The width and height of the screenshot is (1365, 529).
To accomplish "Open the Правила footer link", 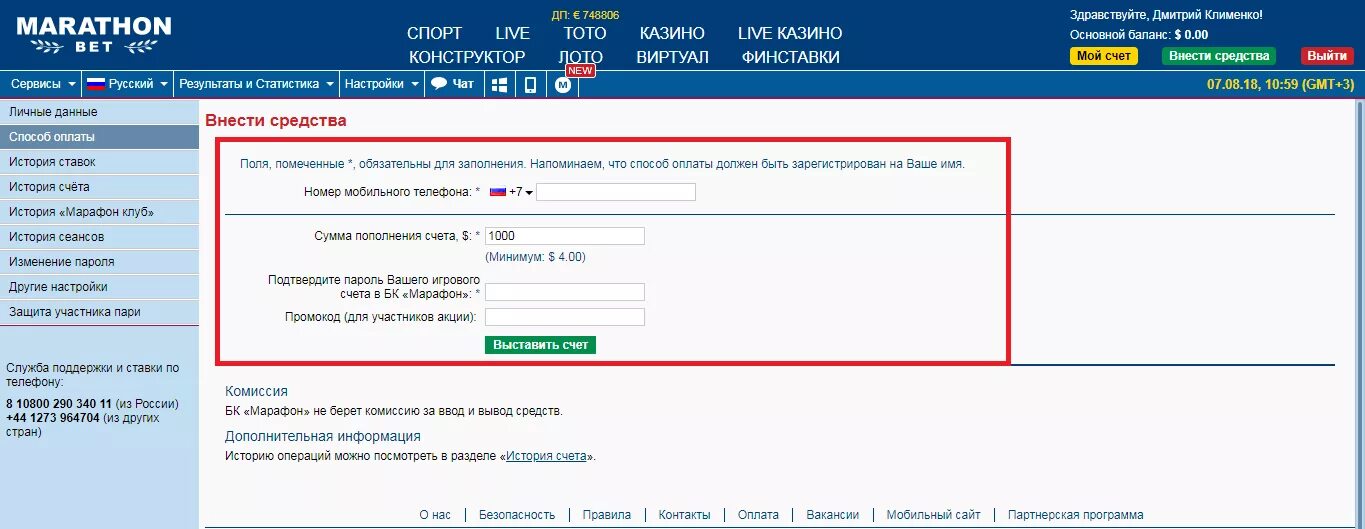I will 607,515.
